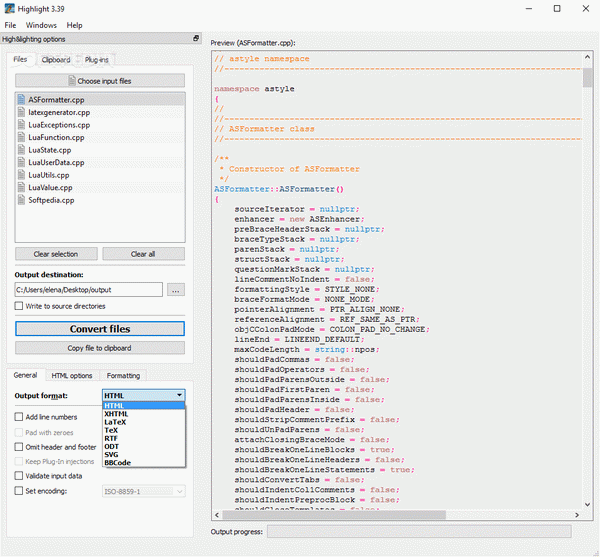
Task: Choose SVG output format
Action: (144, 454)
